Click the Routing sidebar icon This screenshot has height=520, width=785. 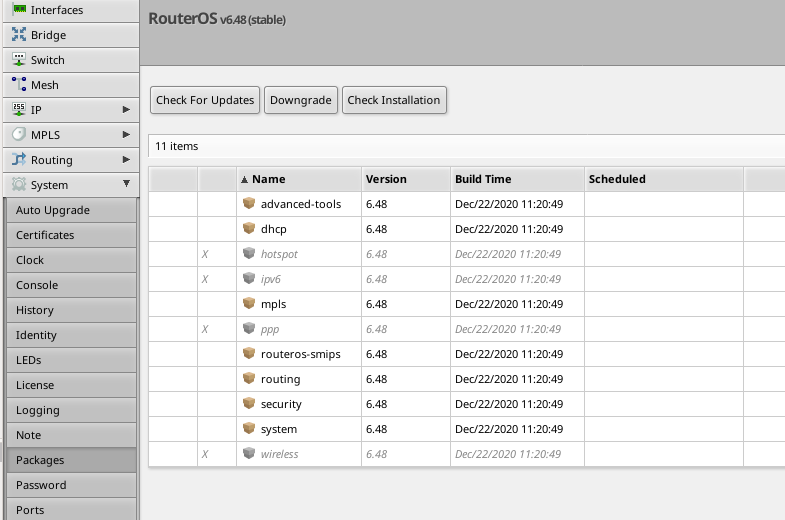click(19, 159)
